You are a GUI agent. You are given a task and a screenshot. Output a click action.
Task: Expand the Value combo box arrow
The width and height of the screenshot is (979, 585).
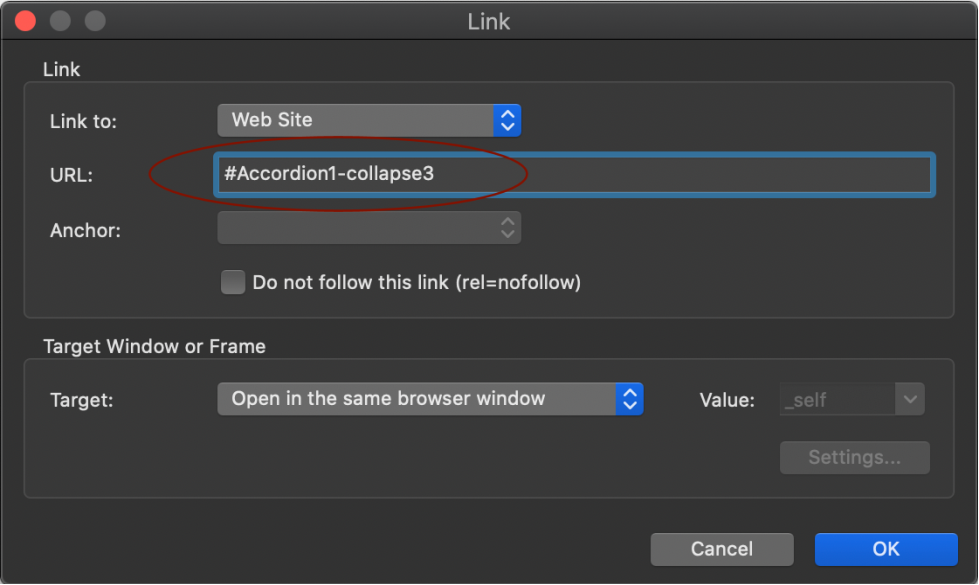(910, 400)
